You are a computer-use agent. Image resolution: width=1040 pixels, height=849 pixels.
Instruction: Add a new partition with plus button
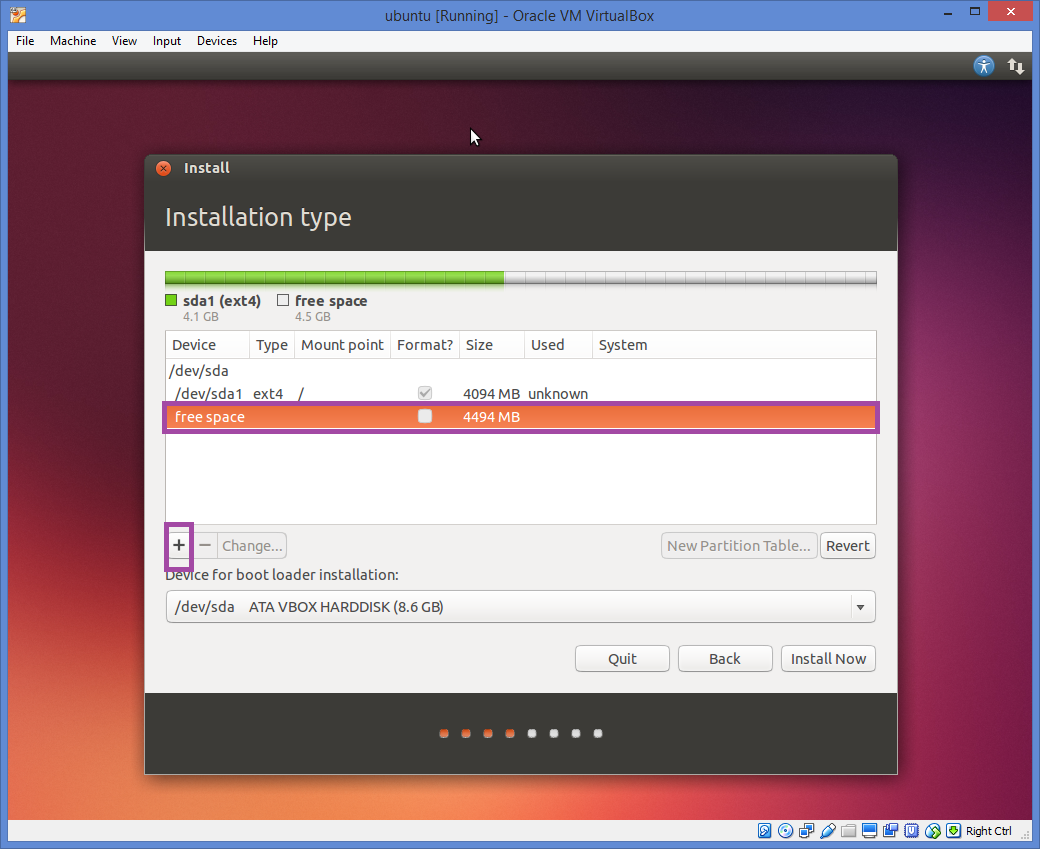pyautogui.click(x=178, y=545)
